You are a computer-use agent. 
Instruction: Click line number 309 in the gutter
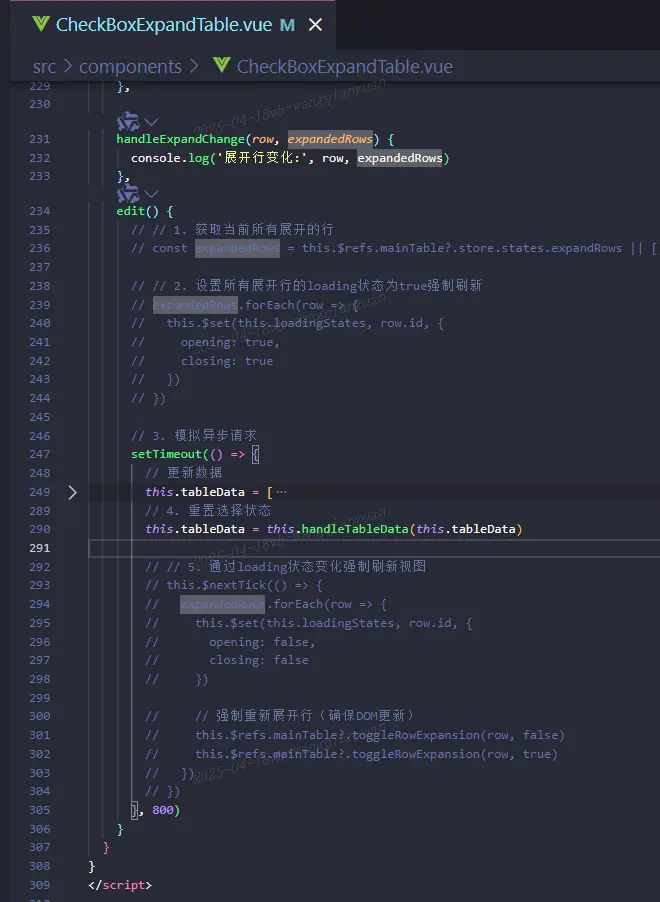pos(40,885)
